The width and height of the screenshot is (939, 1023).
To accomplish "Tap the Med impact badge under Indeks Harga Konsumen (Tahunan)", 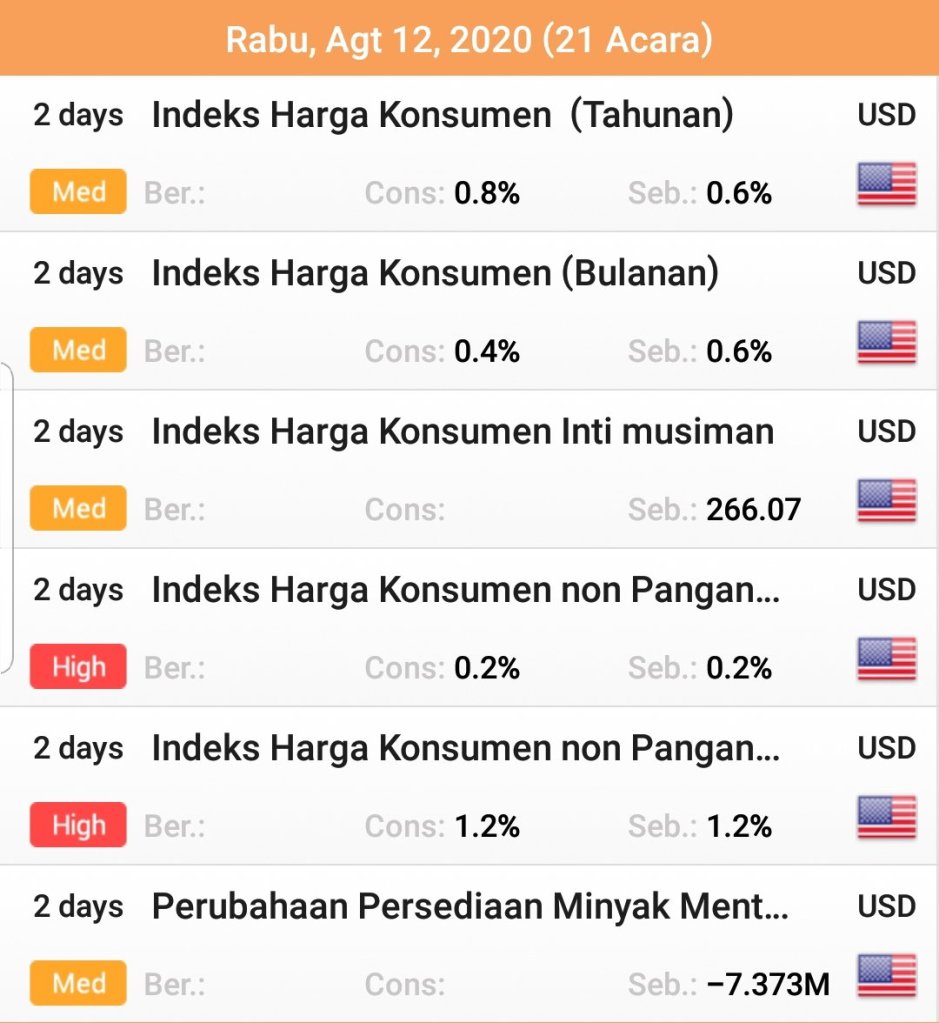I will [78, 192].
